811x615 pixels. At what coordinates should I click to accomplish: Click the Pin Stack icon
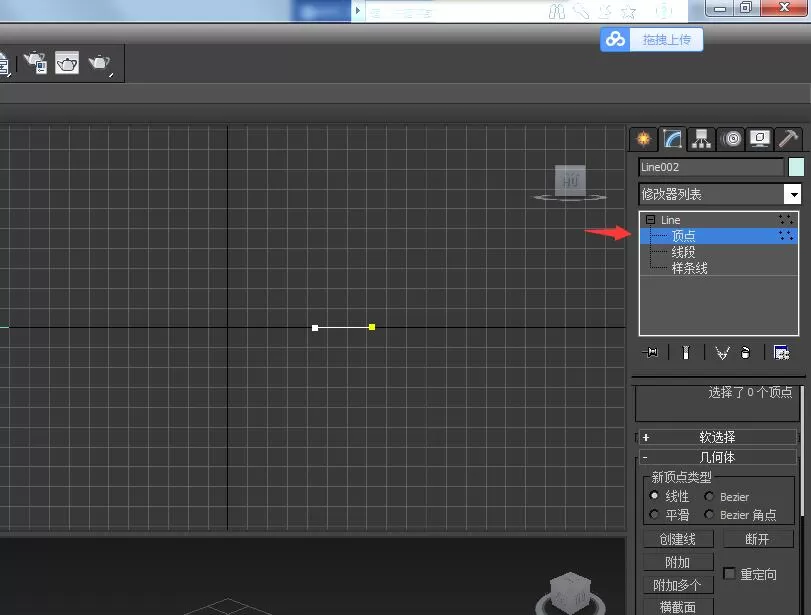651,353
